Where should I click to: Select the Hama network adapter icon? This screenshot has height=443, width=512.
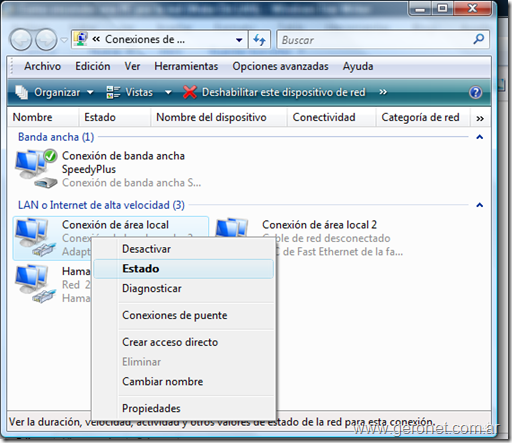(x=35, y=284)
